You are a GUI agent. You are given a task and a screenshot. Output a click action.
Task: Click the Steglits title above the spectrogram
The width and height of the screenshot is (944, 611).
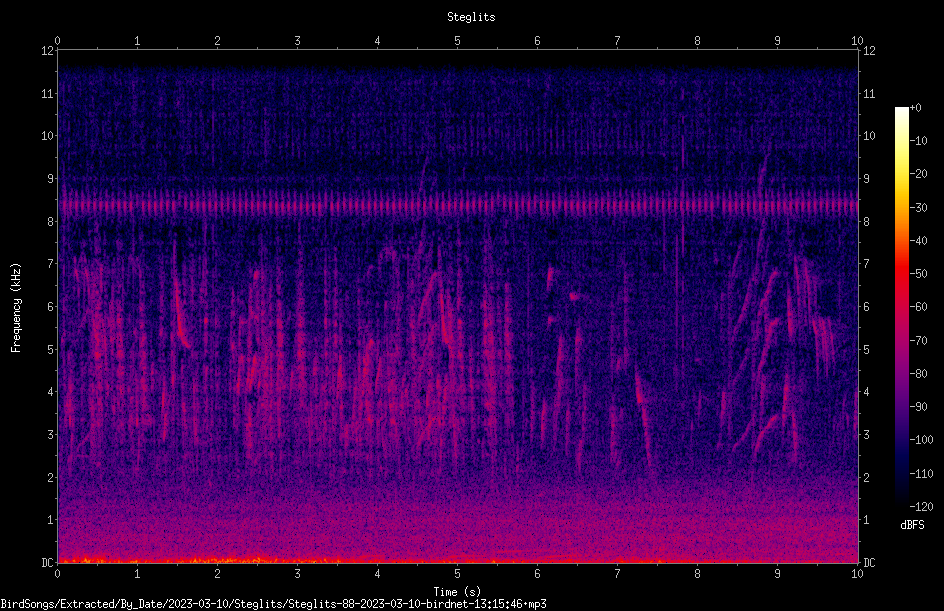(471, 17)
